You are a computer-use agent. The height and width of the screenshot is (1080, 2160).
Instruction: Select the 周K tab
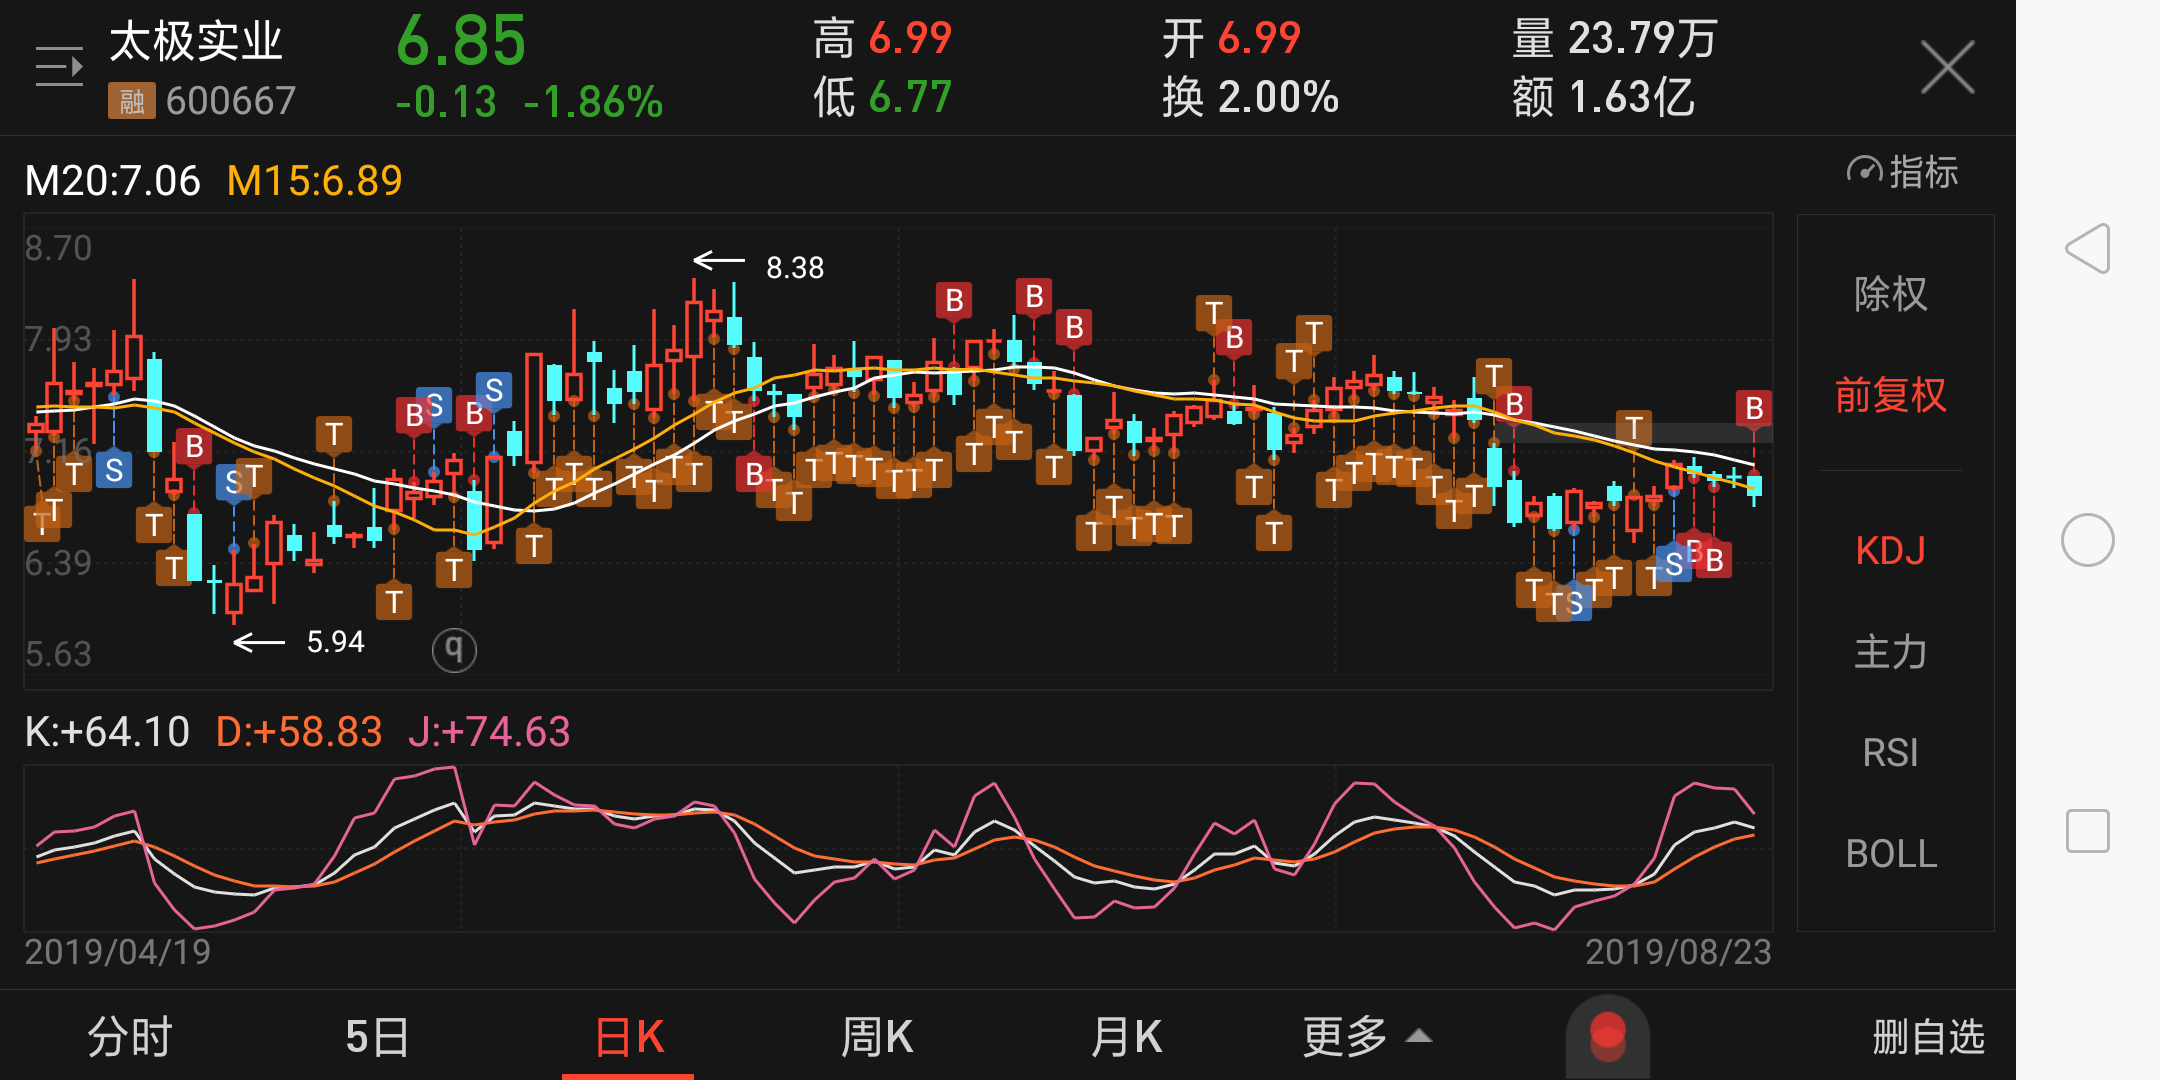877,1037
